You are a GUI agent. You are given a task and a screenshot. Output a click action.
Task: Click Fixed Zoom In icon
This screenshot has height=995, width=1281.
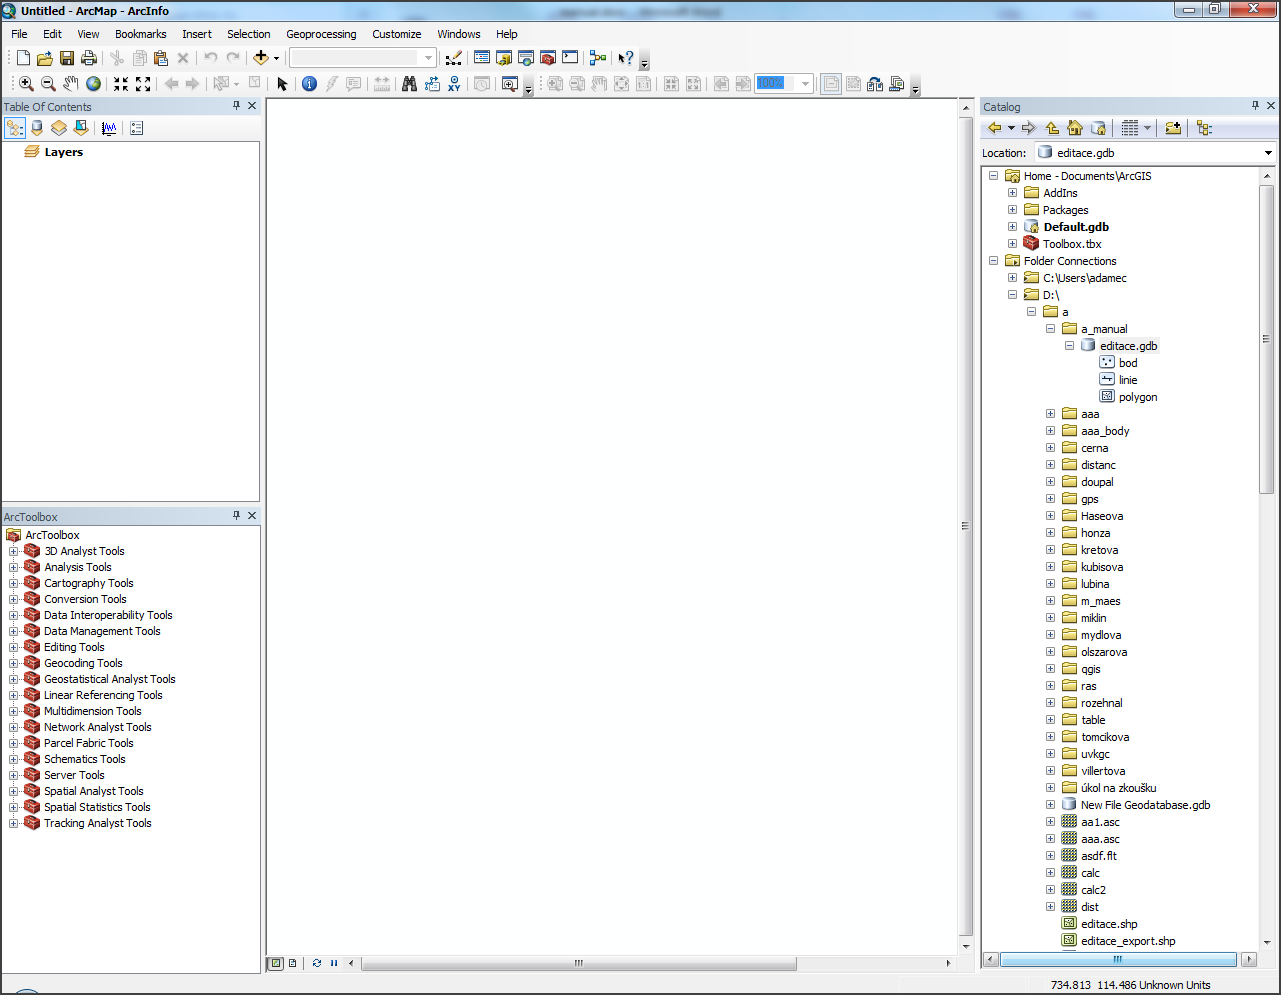pos(121,84)
